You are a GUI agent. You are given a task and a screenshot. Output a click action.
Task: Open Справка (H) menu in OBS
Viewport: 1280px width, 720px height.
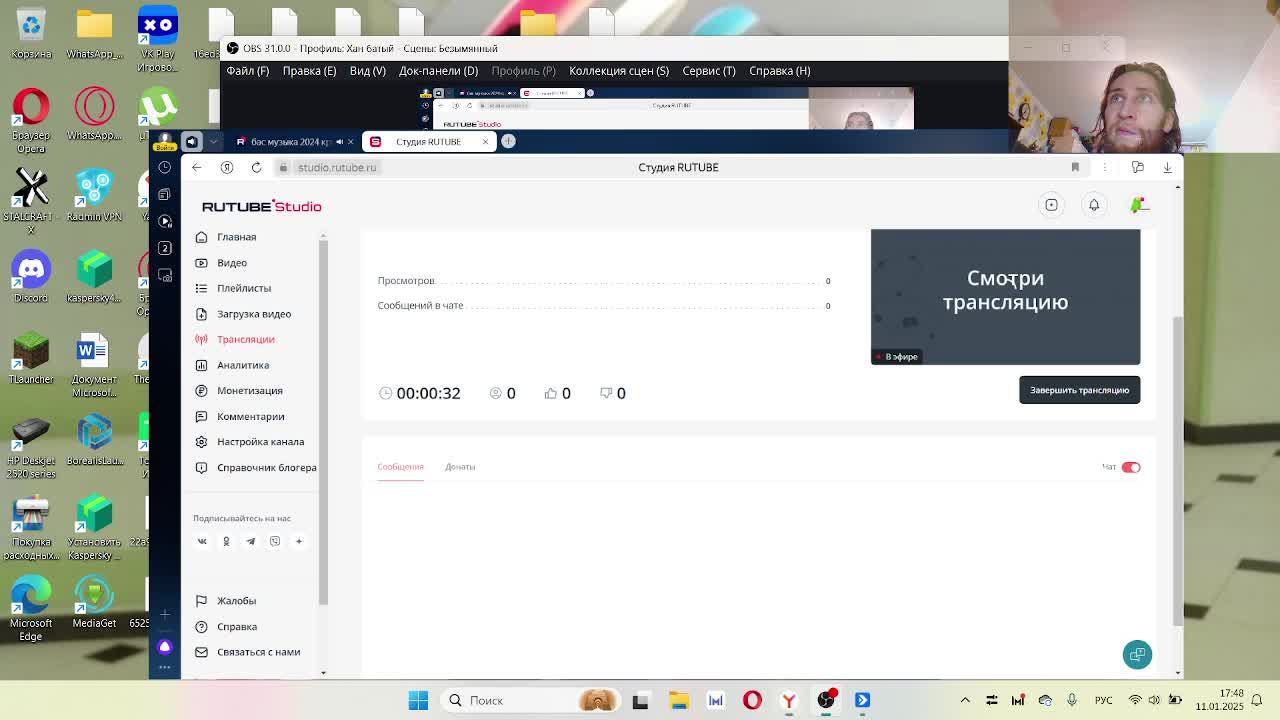[780, 71]
